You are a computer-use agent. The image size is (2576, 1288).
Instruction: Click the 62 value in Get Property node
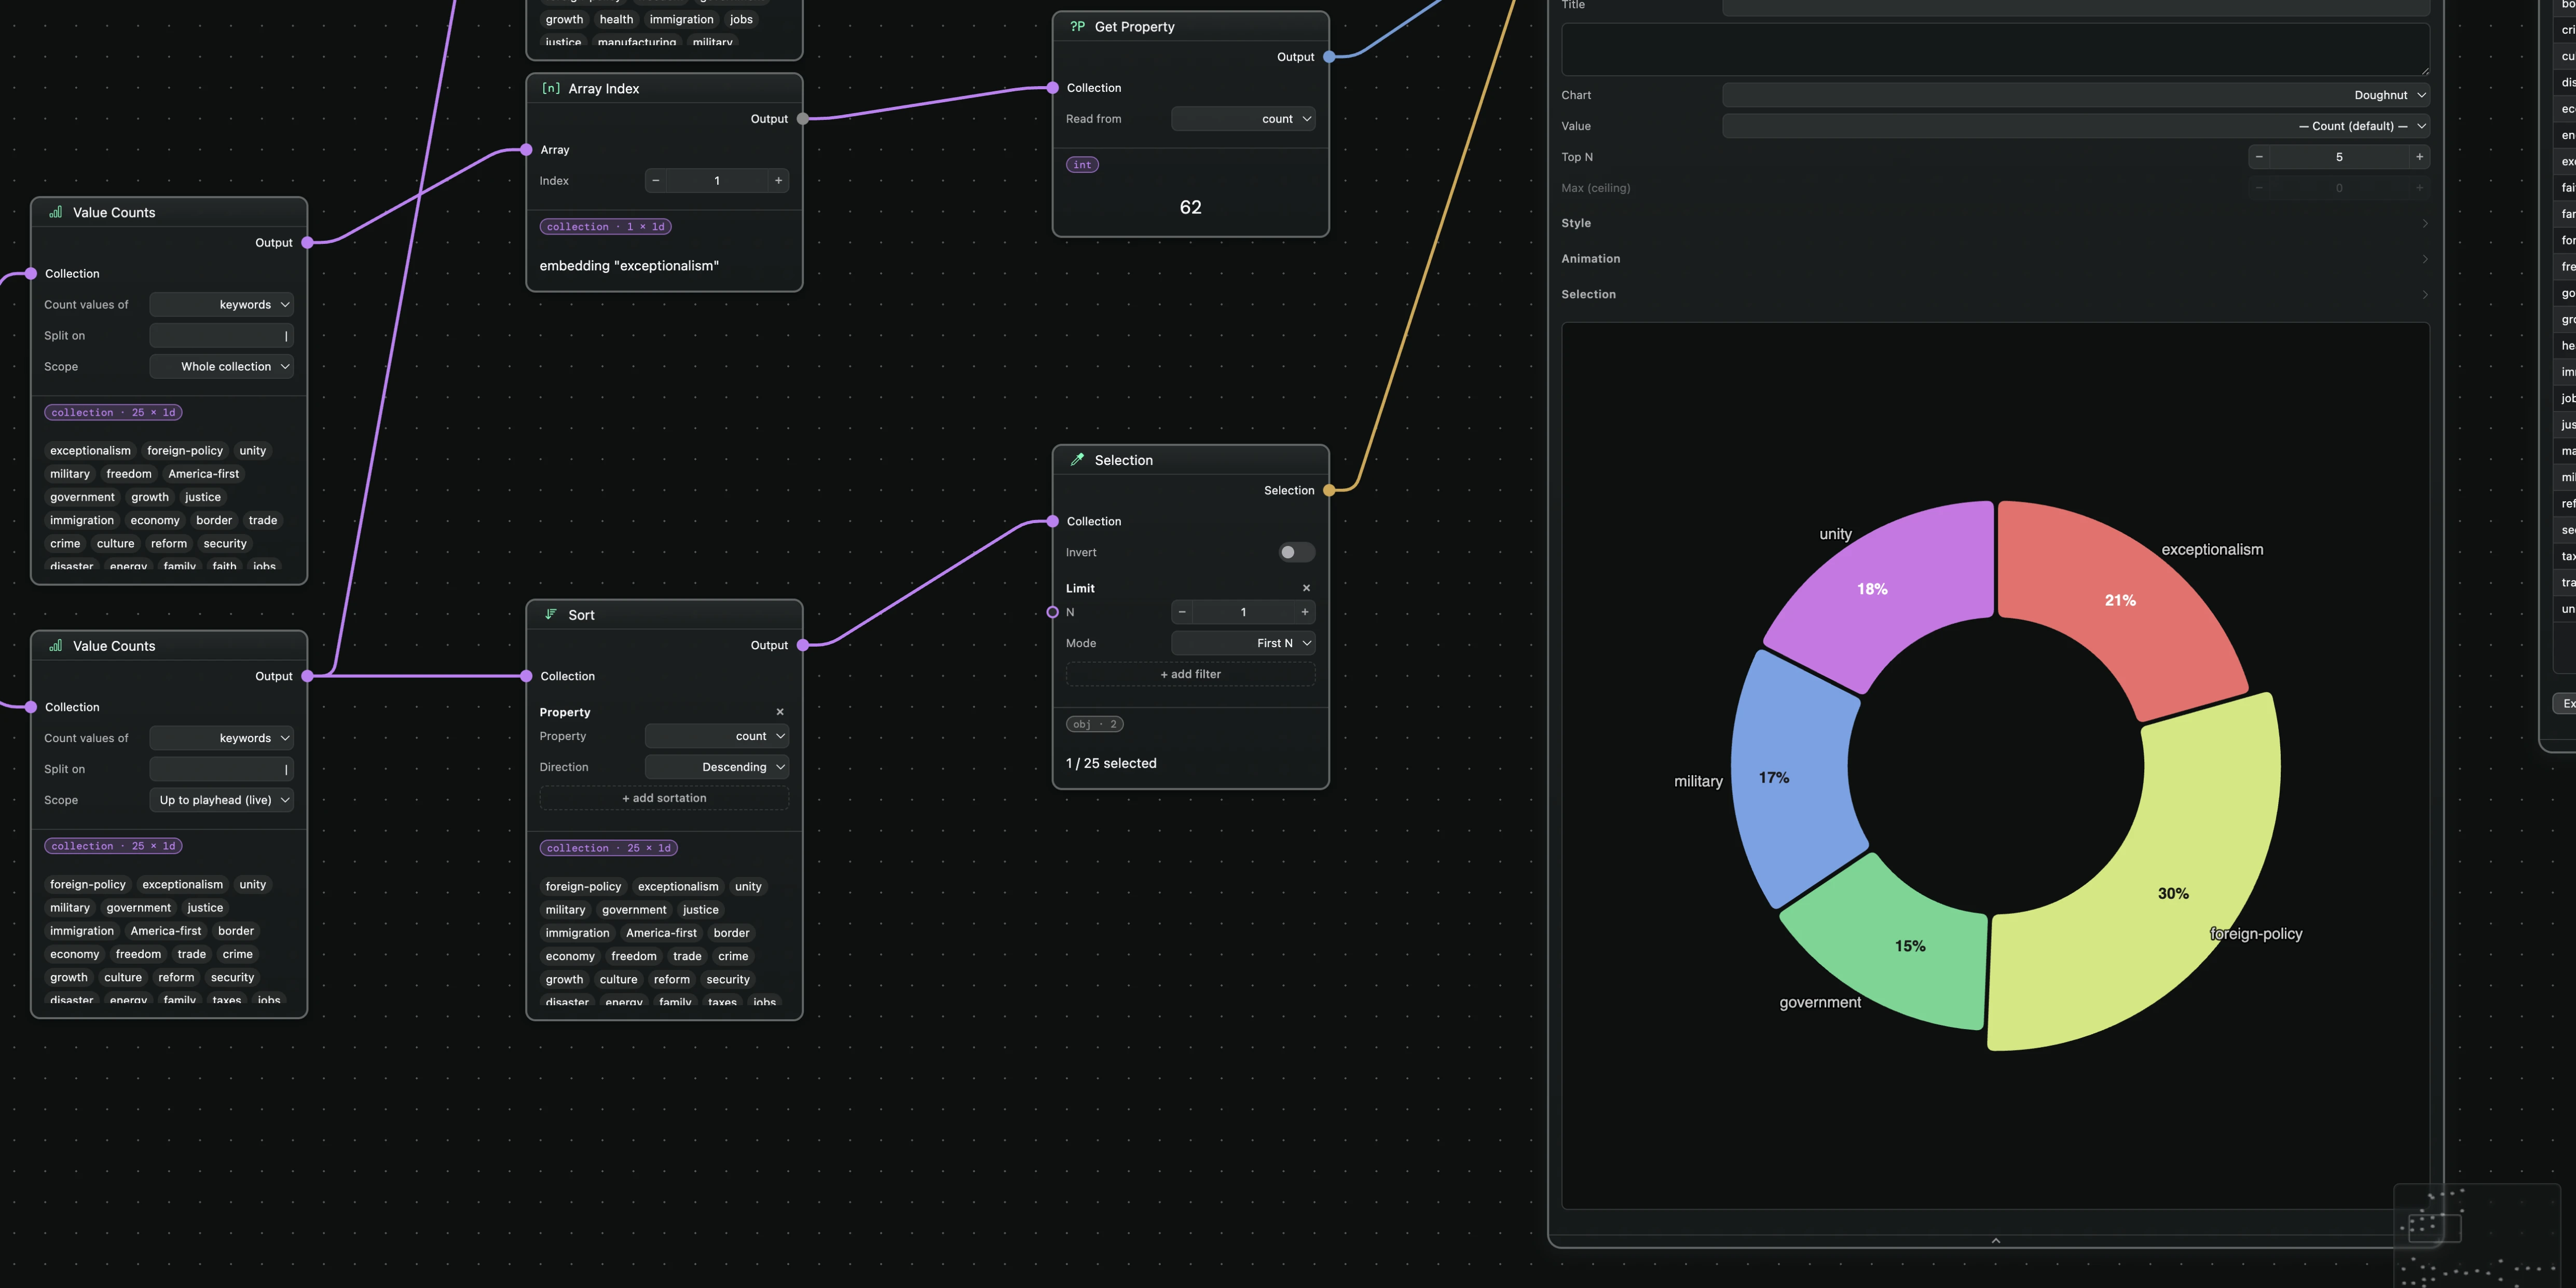click(1190, 207)
